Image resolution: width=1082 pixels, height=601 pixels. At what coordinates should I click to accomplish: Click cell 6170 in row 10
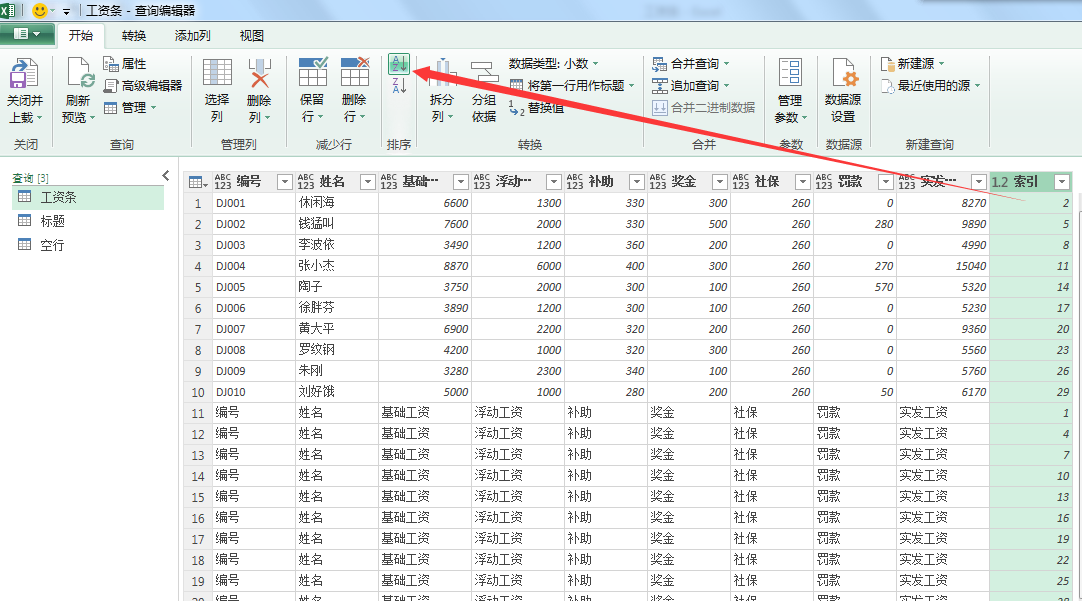[943, 392]
